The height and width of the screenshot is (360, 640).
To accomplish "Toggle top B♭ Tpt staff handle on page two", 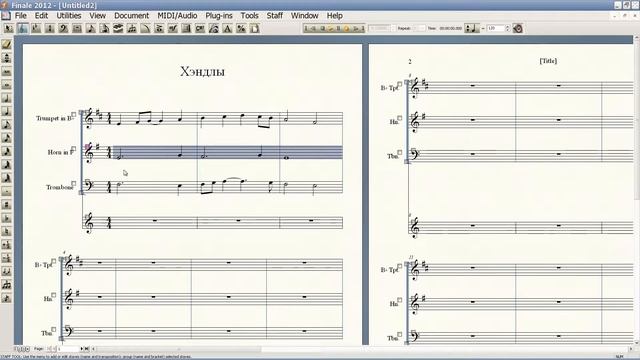I will coord(400,84).
